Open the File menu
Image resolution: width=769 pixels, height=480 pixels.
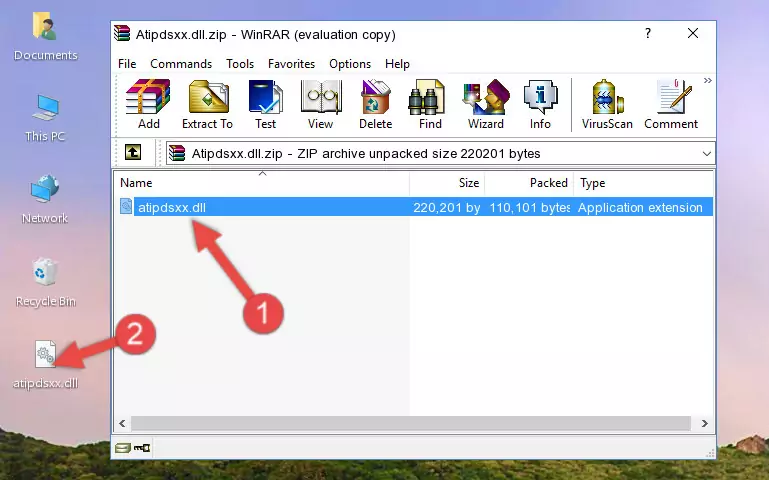(127, 64)
